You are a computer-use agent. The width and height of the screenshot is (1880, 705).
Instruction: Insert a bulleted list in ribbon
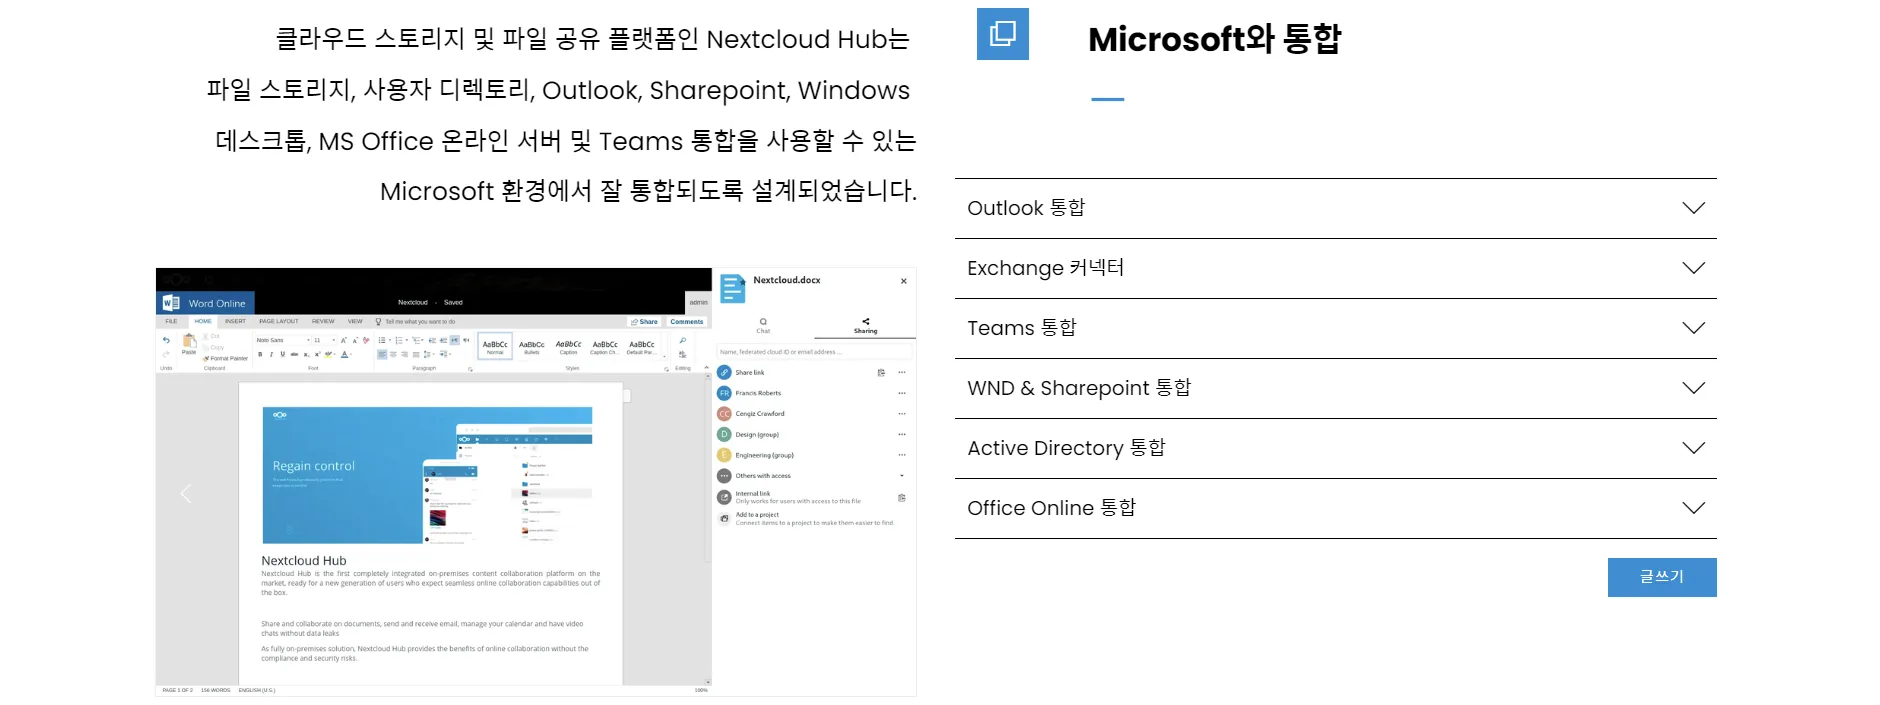(382, 340)
